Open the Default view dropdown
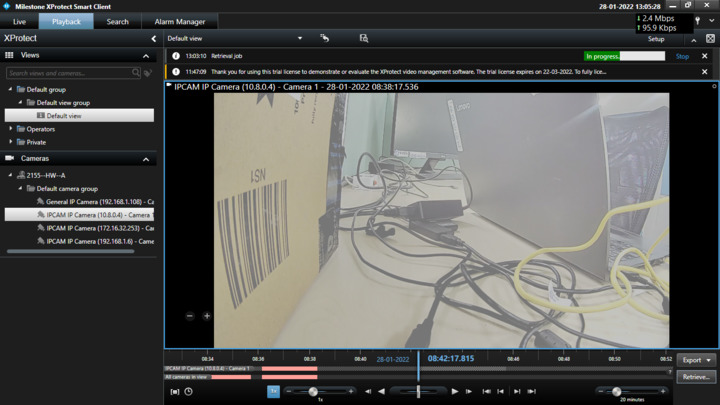 pyautogui.click(x=299, y=39)
